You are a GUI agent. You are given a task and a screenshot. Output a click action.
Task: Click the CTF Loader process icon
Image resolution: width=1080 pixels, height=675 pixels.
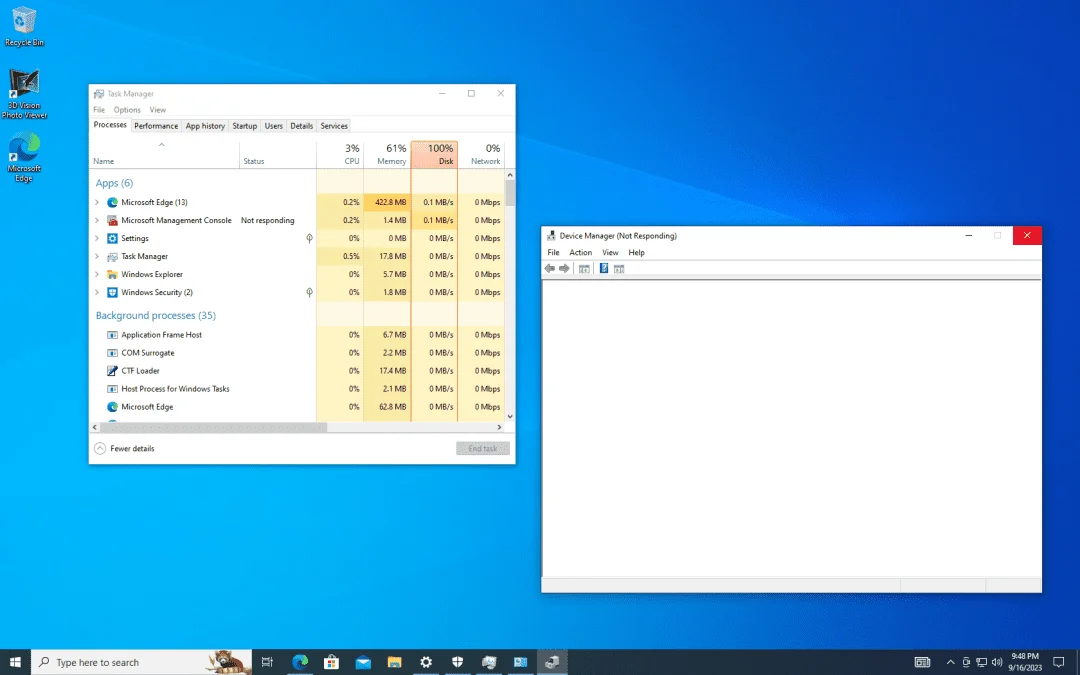click(112, 371)
